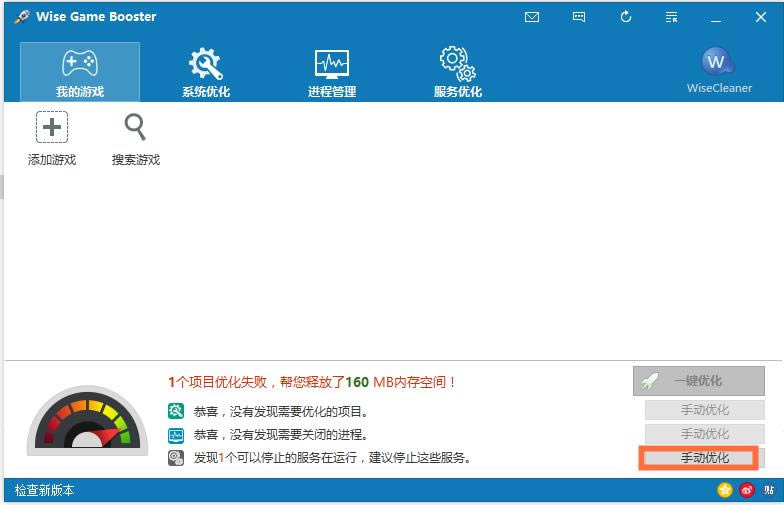Switch to 系统优化 tab
784x505 pixels.
[206, 72]
